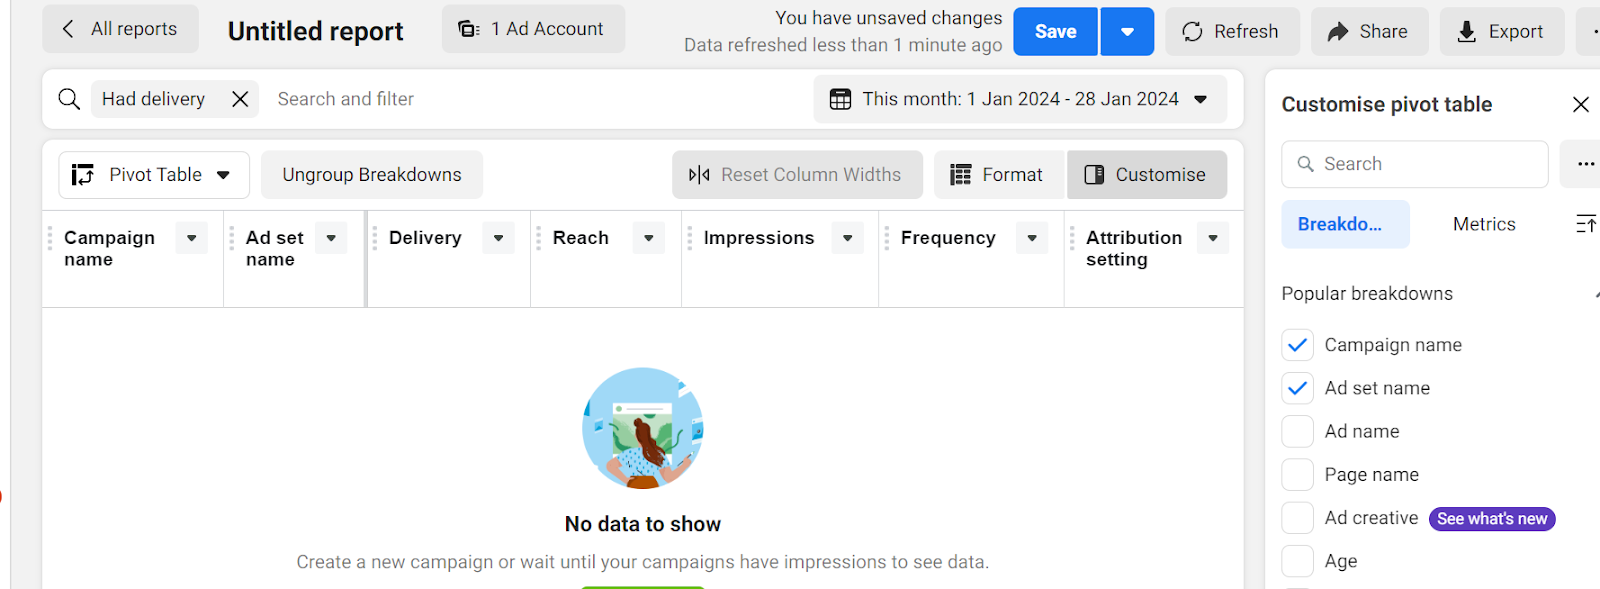Open the three-dot options in Customise panel
This screenshot has width=1600, height=589.
[x=1585, y=164]
